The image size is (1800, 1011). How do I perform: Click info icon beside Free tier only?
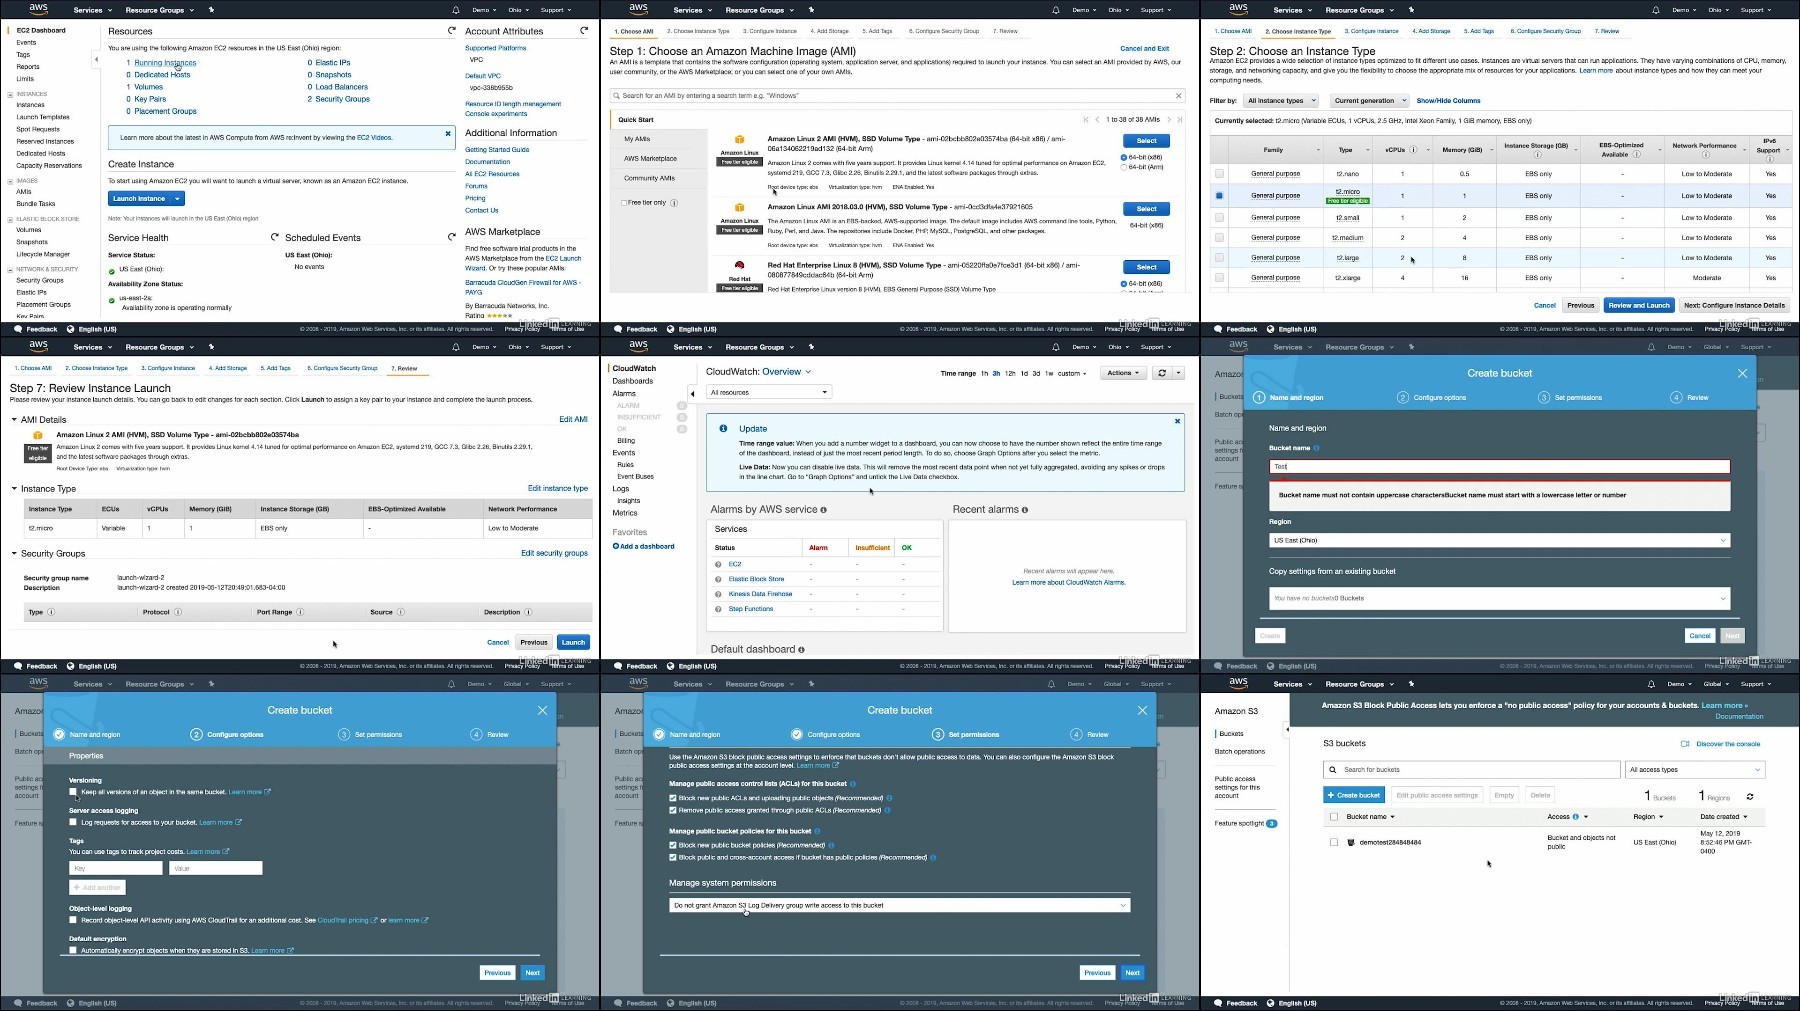(674, 203)
